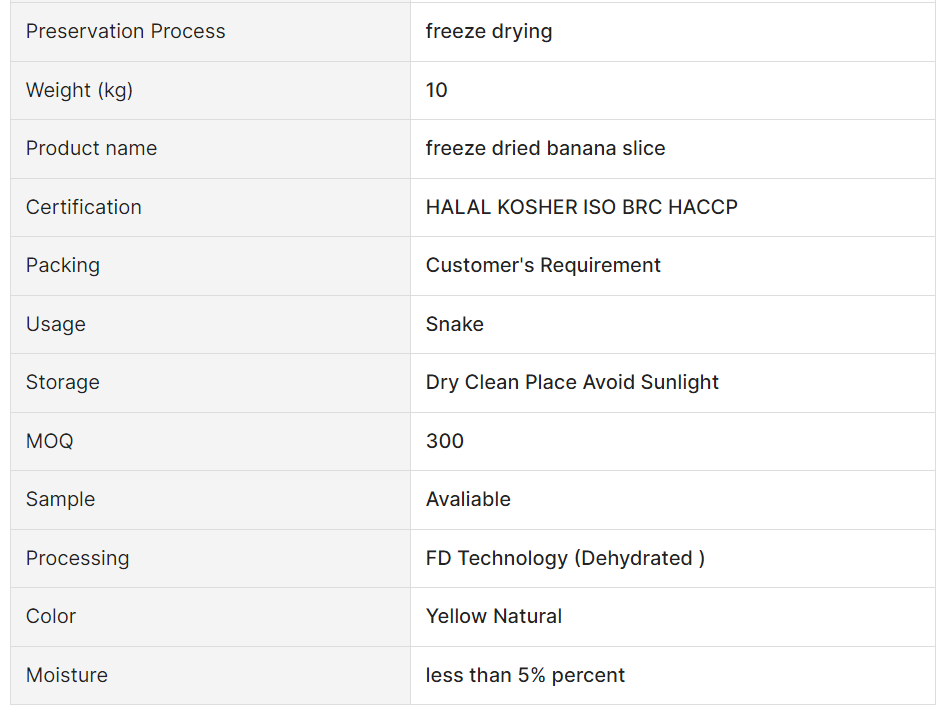Click the Preservation Process label cell
Screen dimensions: 945x710
point(125,32)
